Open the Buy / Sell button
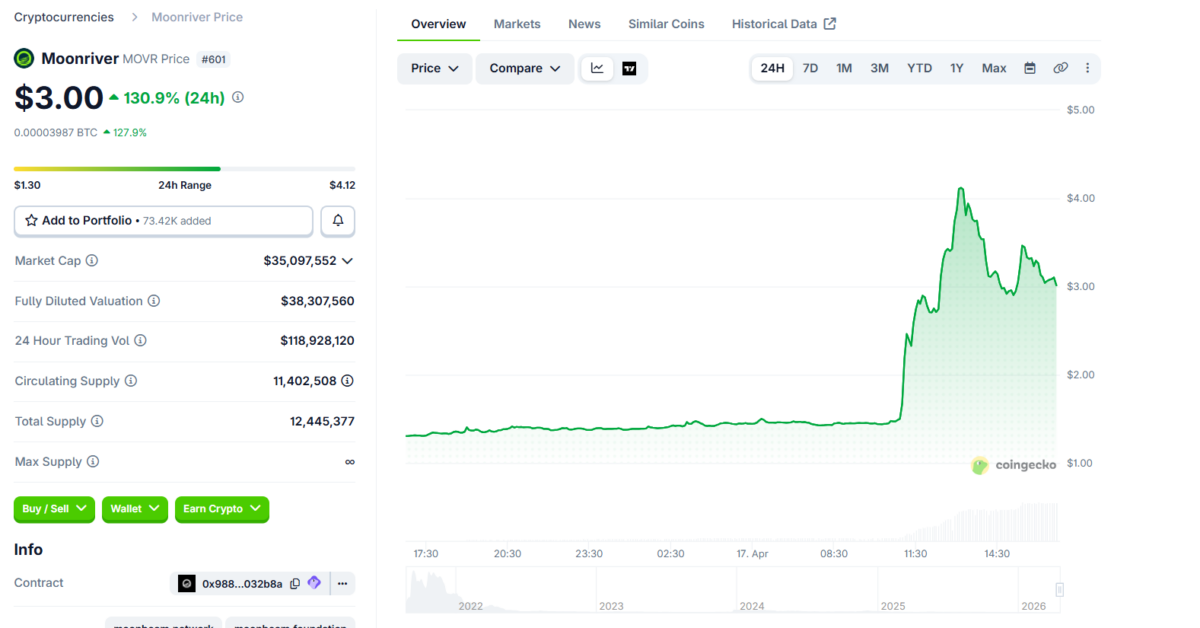1200x628 pixels. point(54,509)
